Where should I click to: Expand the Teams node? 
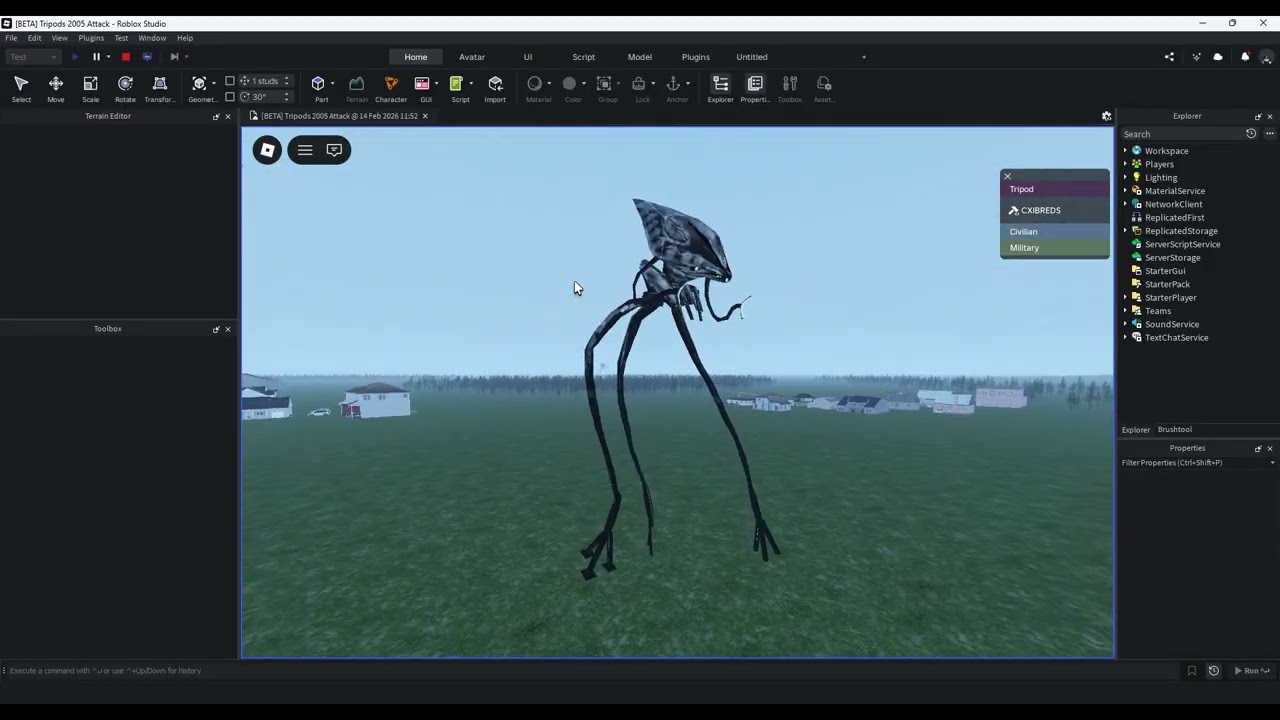coord(1125,311)
